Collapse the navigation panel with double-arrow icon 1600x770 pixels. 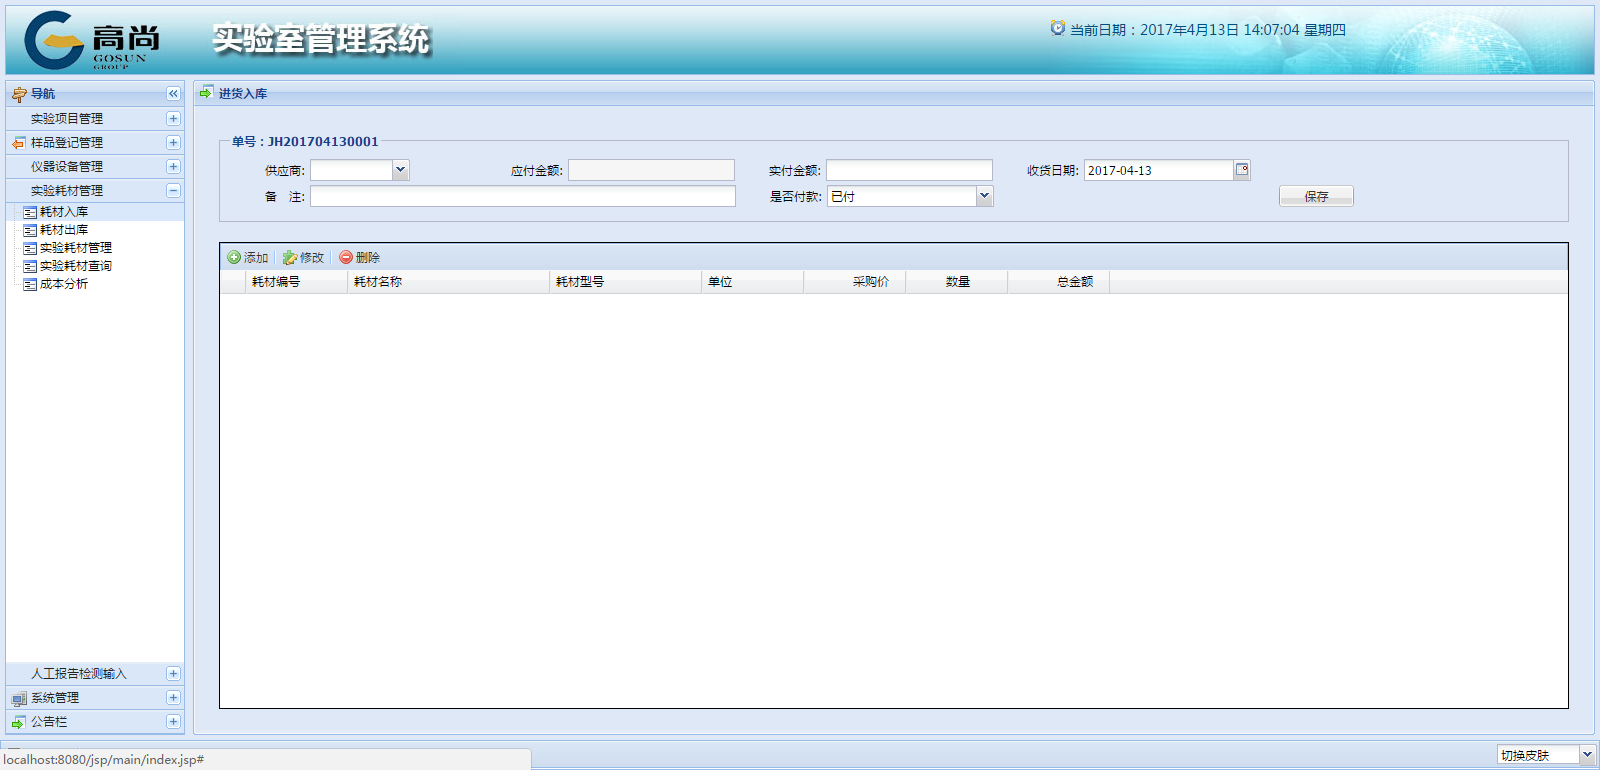click(x=173, y=93)
